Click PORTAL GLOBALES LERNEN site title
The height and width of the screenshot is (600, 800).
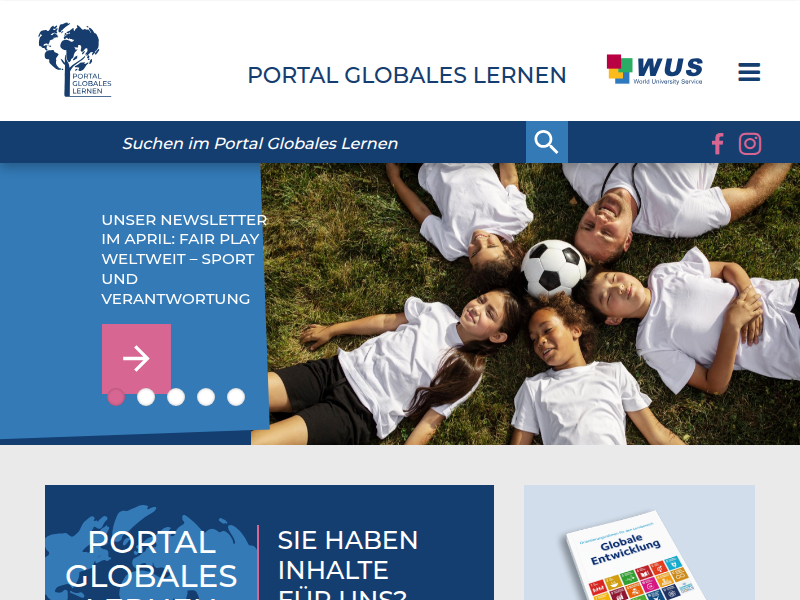point(407,74)
